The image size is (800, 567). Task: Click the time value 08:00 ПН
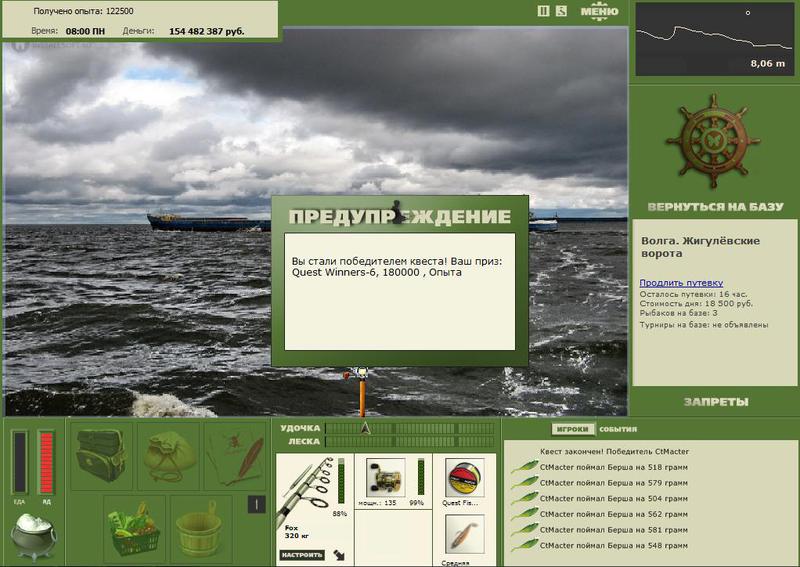pyautogui.click(x=85, y=31)
